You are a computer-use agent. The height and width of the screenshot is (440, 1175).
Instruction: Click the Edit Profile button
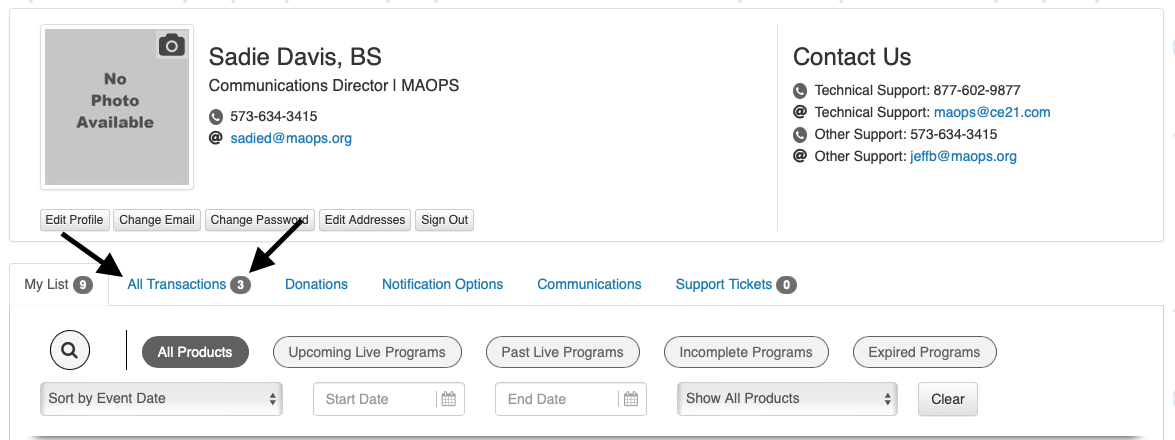74,220
